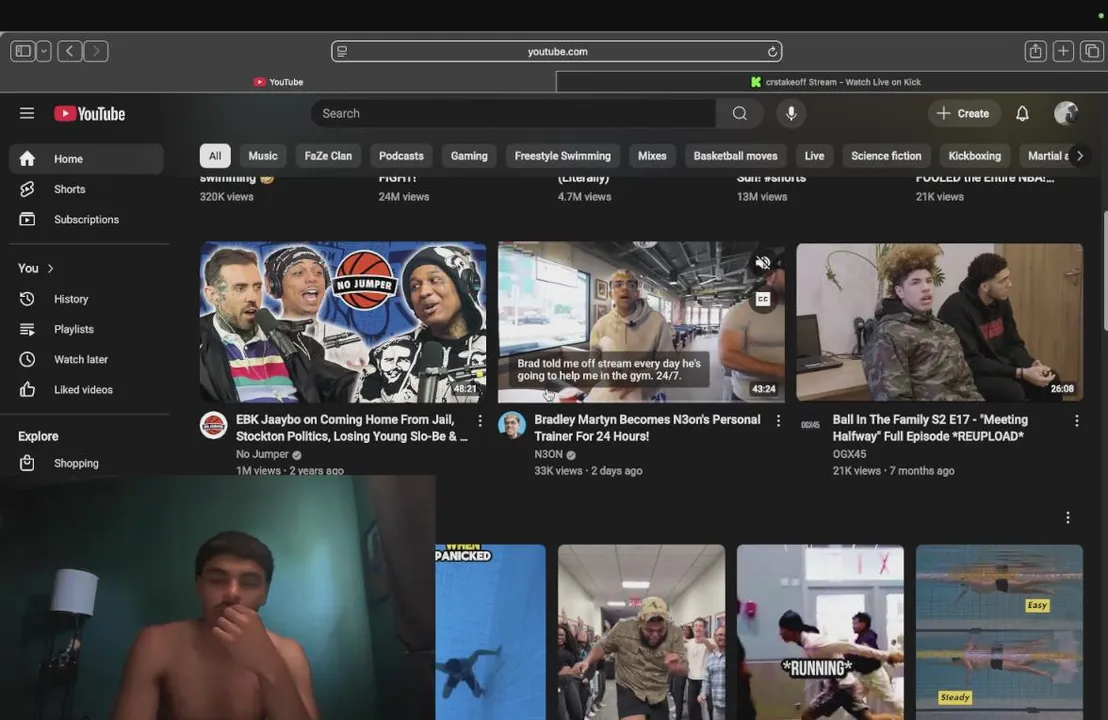Select the Gaming filter chip
Image resolution: width=1108 pixels, height=720 pixels.
pos(469,156)
